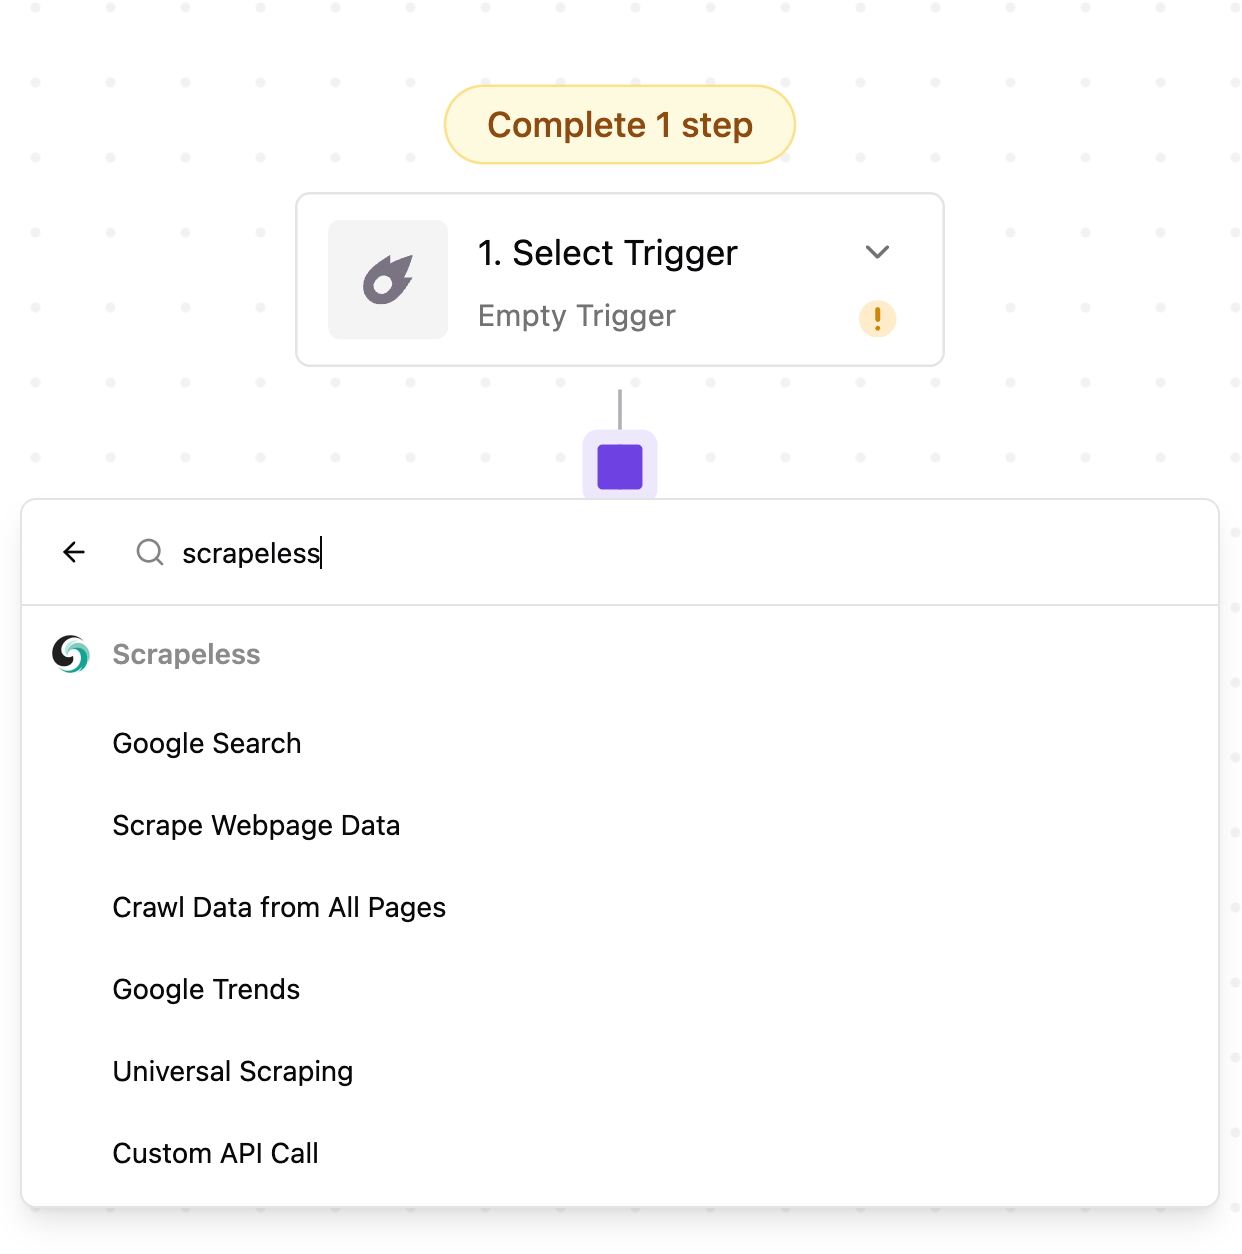Image resolution: width=1242 pixels, height=1254 pixels.
Task: Choose the Universal Scraping action
Action: tap(233, 1071)
